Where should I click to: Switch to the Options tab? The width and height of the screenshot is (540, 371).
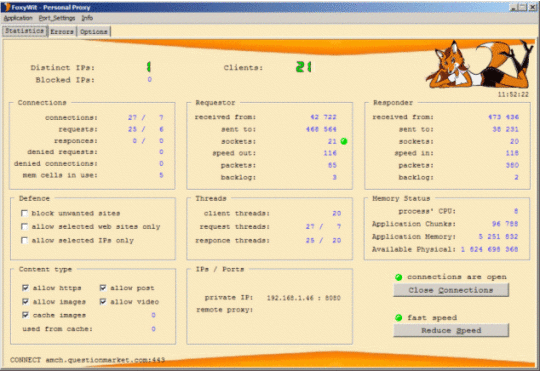[94, 32]
